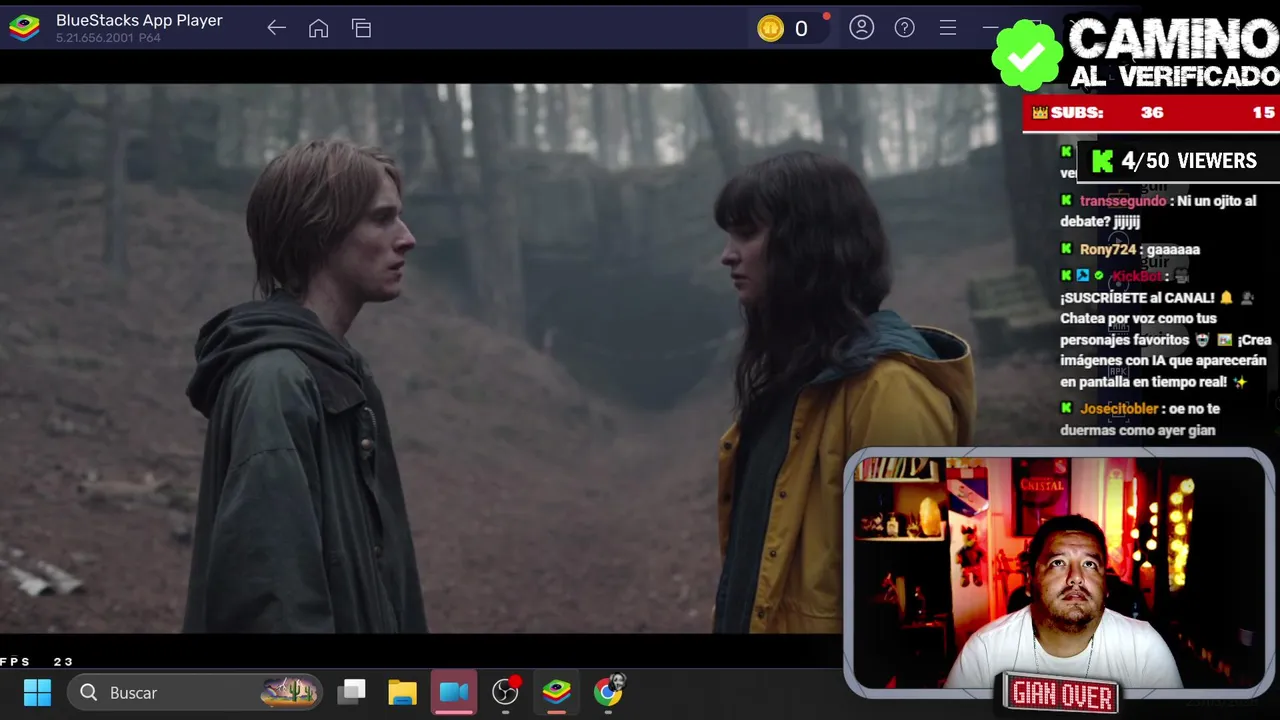Open the BlueStacks help question-mark icon
Viewport: 1280px width, 720px height.
tap(905, 28)
